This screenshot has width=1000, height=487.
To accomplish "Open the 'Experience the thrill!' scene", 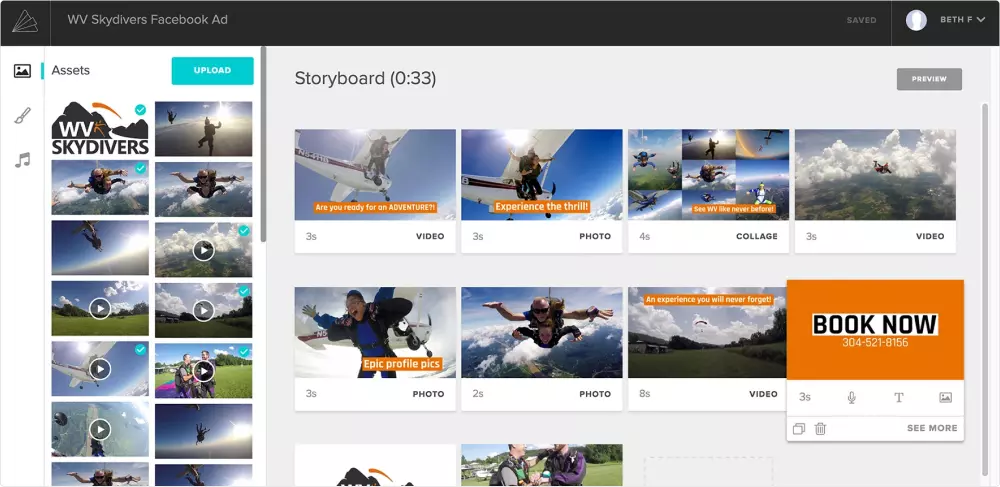I will click(541, 175).
